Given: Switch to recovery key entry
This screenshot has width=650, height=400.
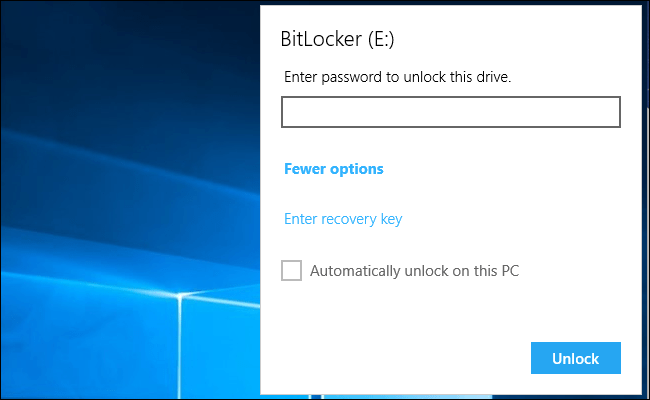Looking at the screenshot, I should click(343, 219).
